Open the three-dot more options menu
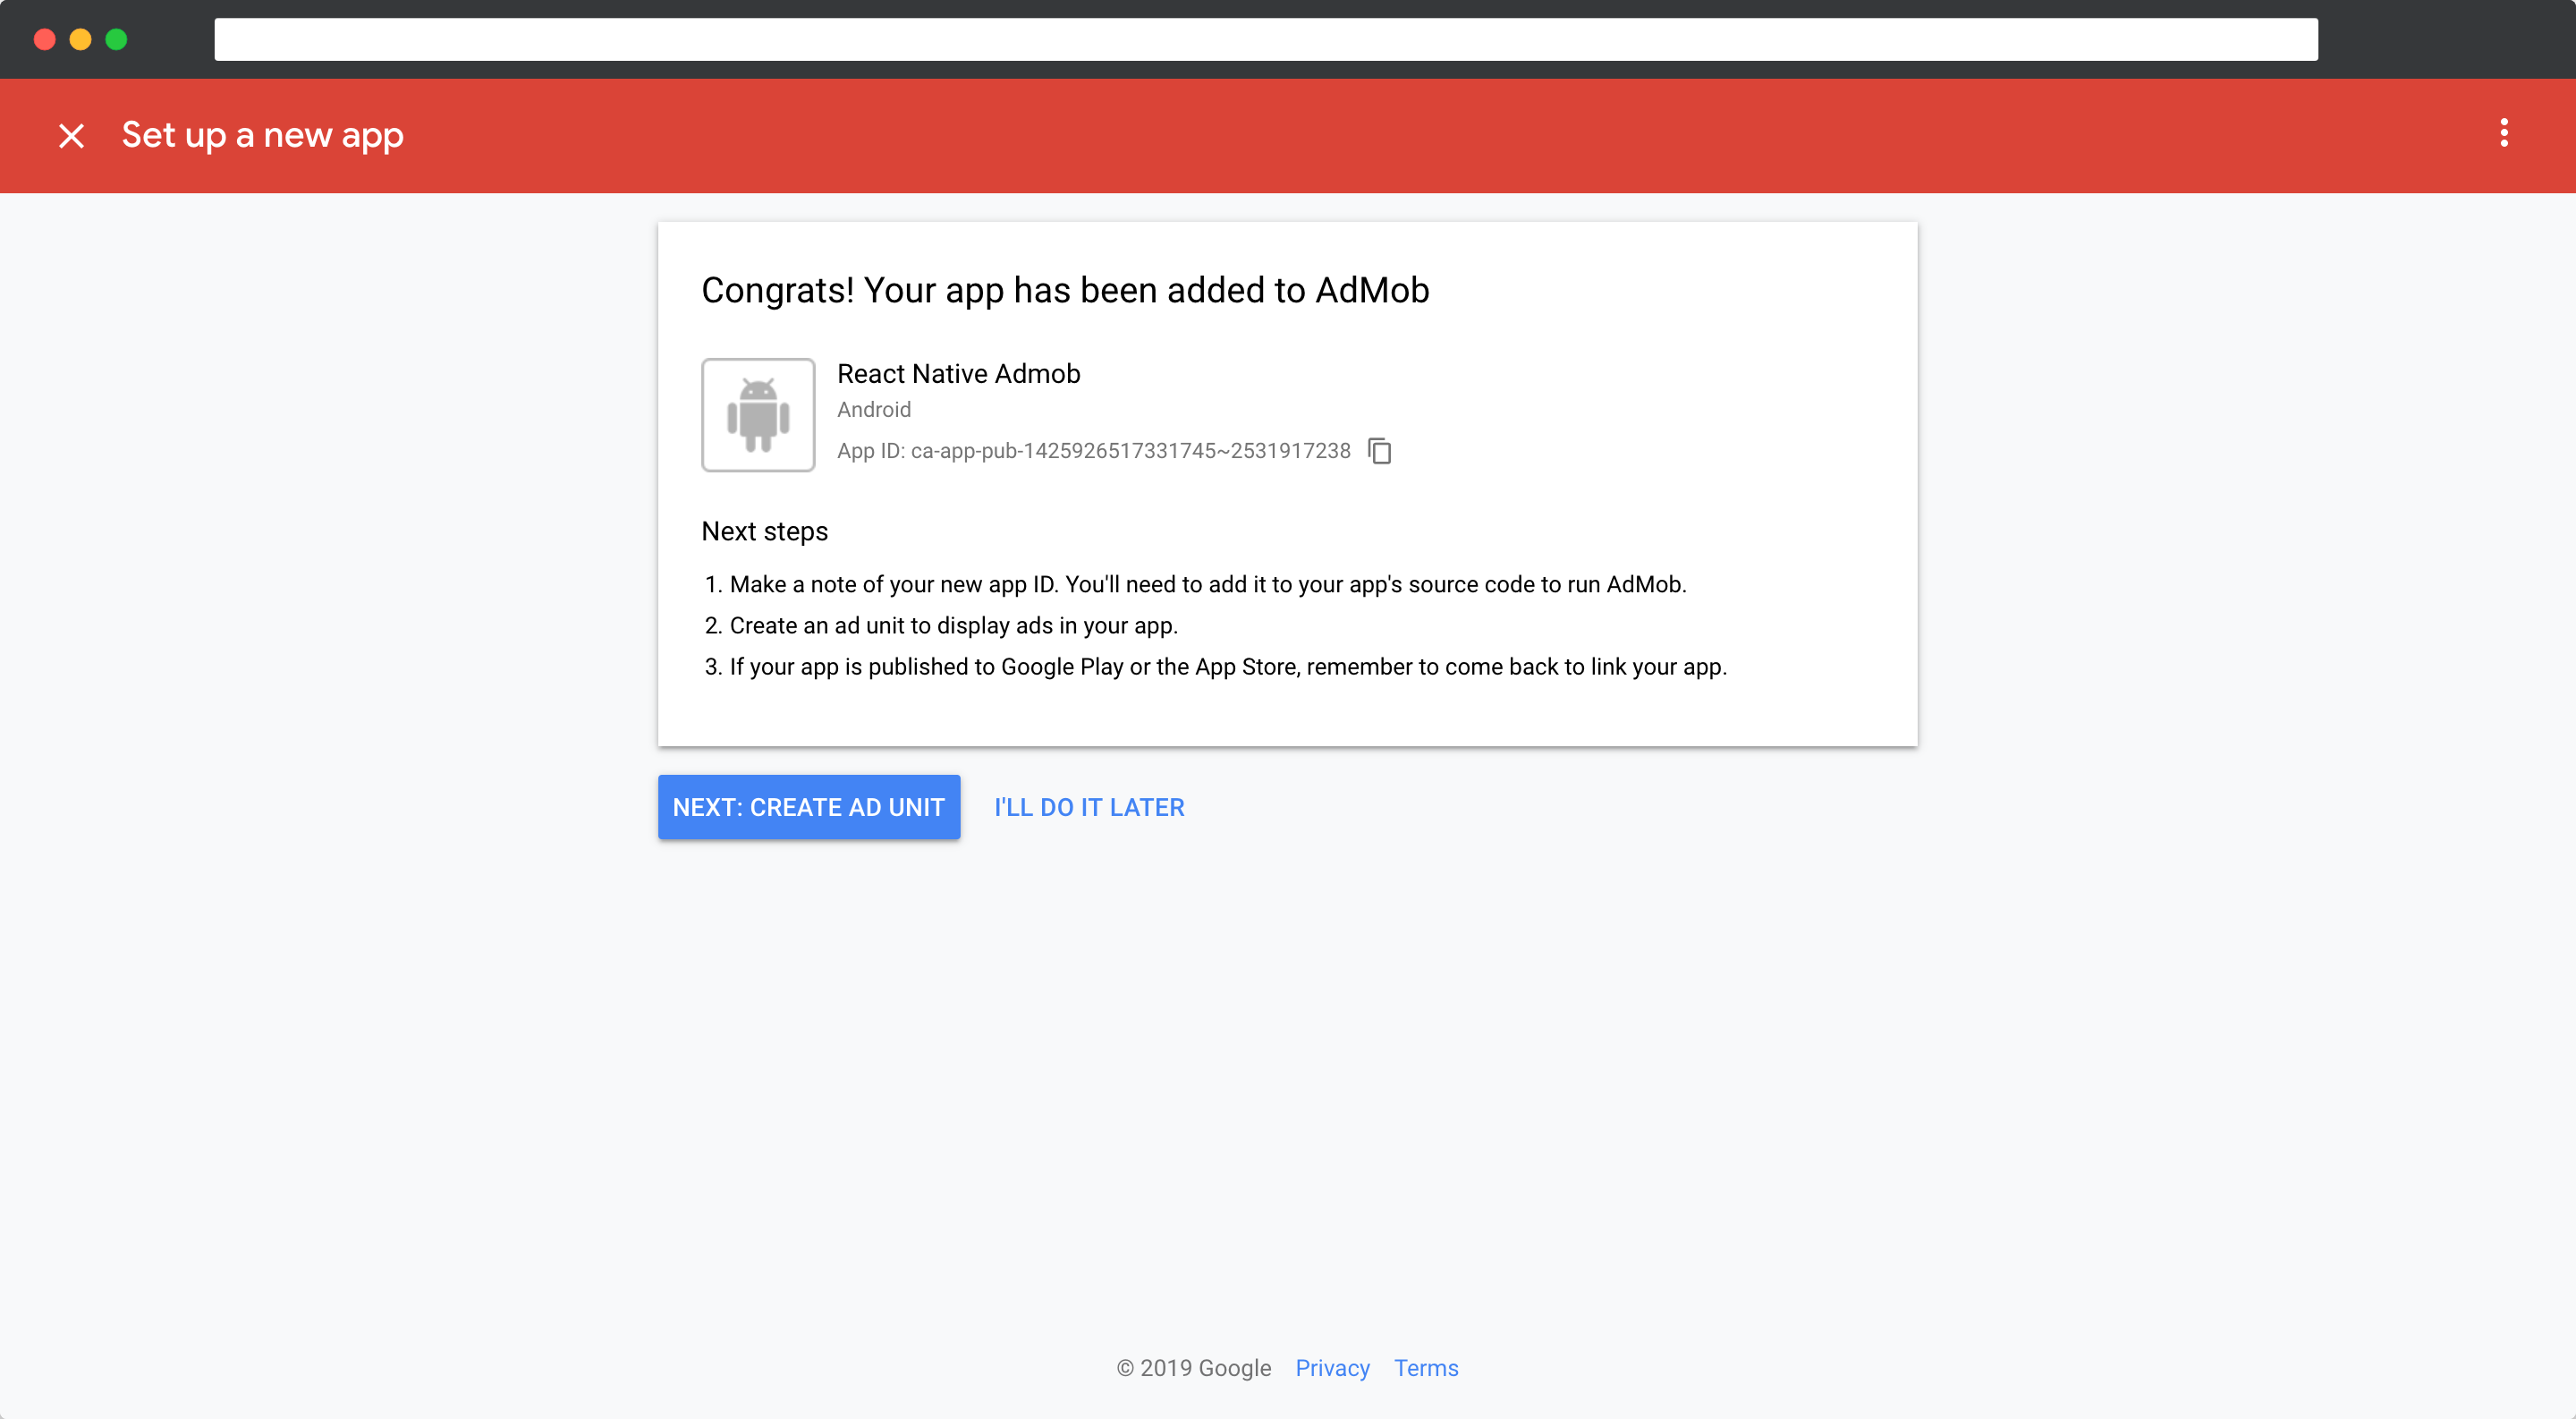This screenshot has height=1419, width=2576. pyautogui.click(x=2503, y=133)
